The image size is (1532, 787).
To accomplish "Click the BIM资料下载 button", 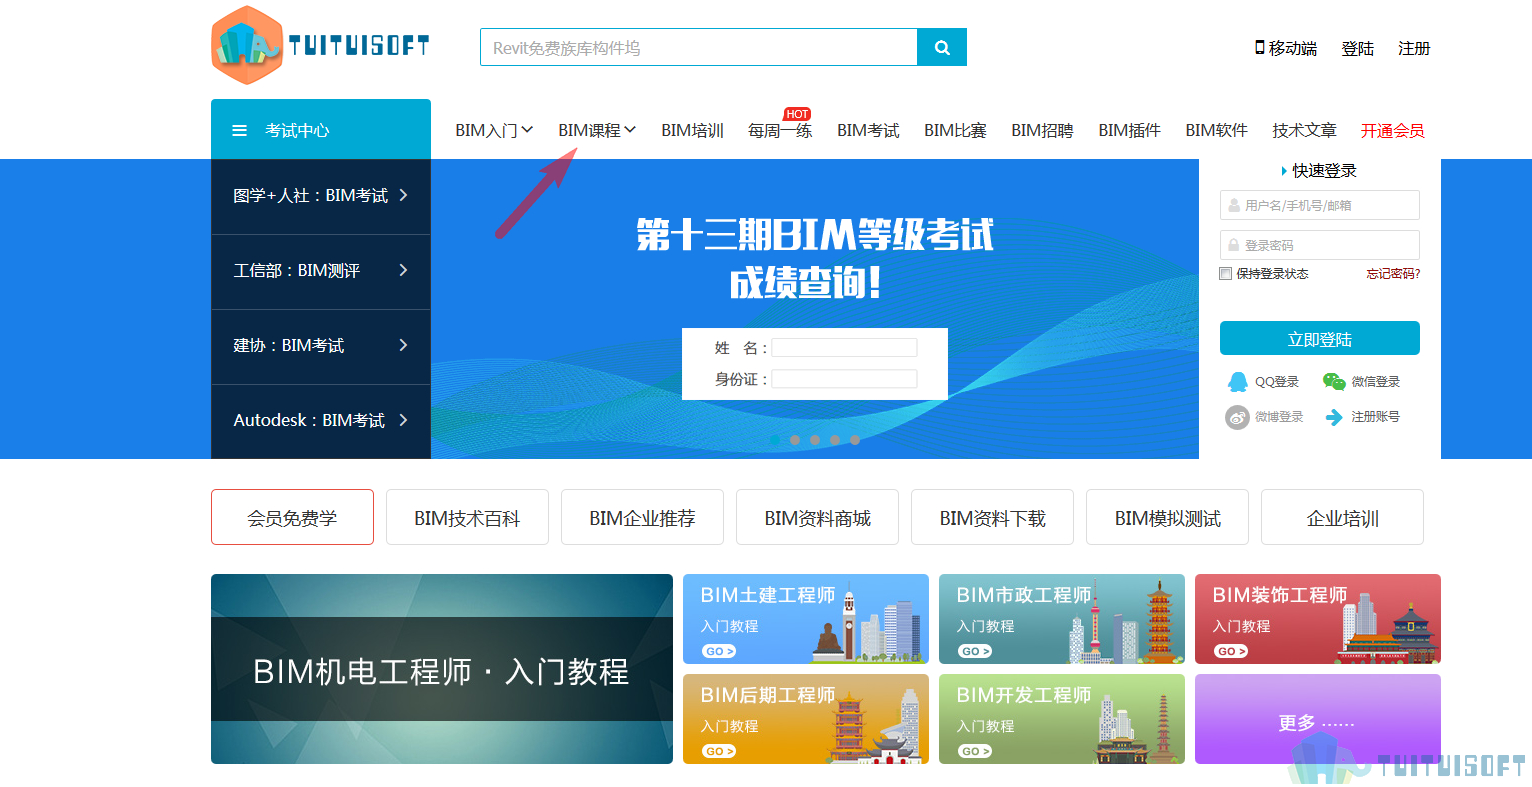I will coord(992,517).
